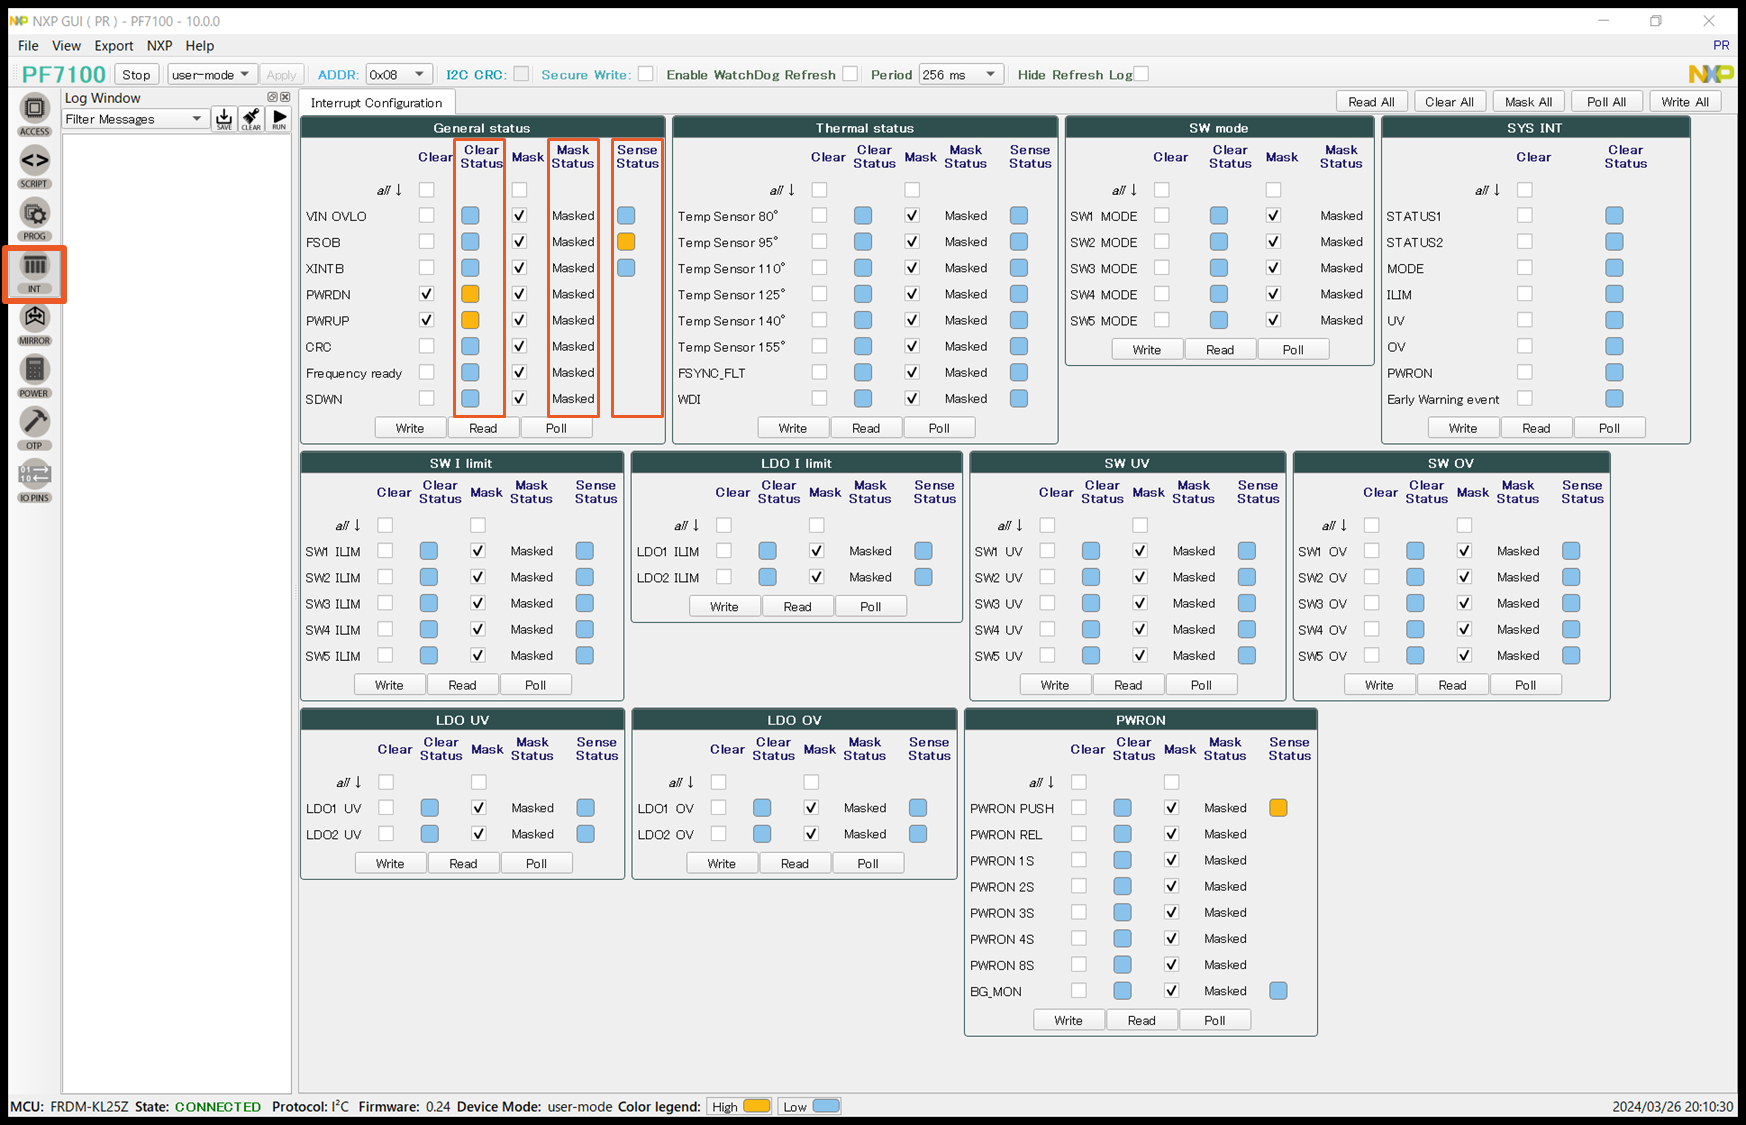Click the Stop button
The image size is (1746, 1125).
(136, 74)
